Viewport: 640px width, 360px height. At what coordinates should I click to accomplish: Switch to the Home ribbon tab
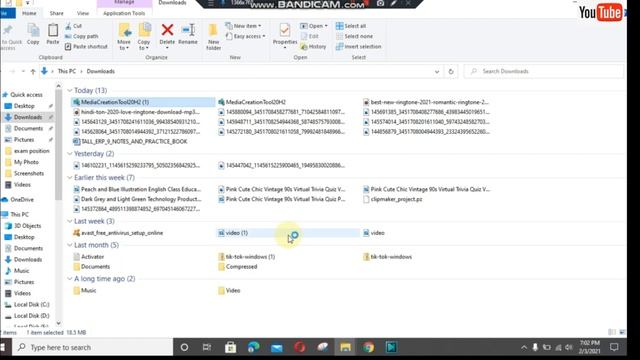(x=29, y=13)
